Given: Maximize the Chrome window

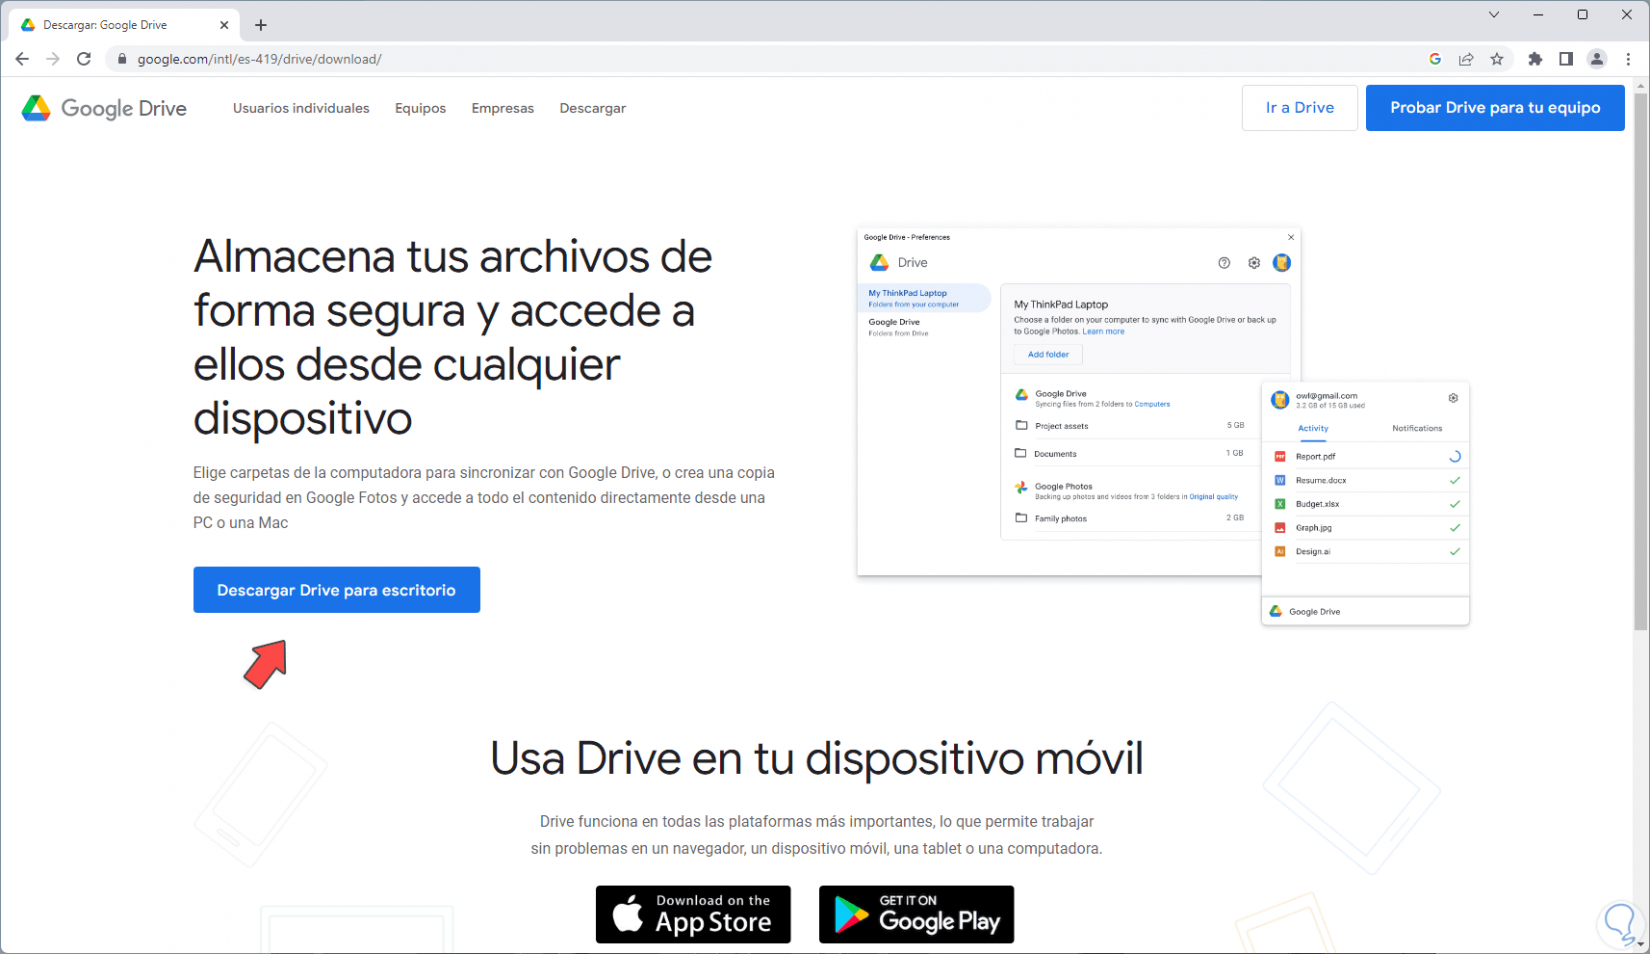Looking at the screenshot, I should tap(1582, 15).
